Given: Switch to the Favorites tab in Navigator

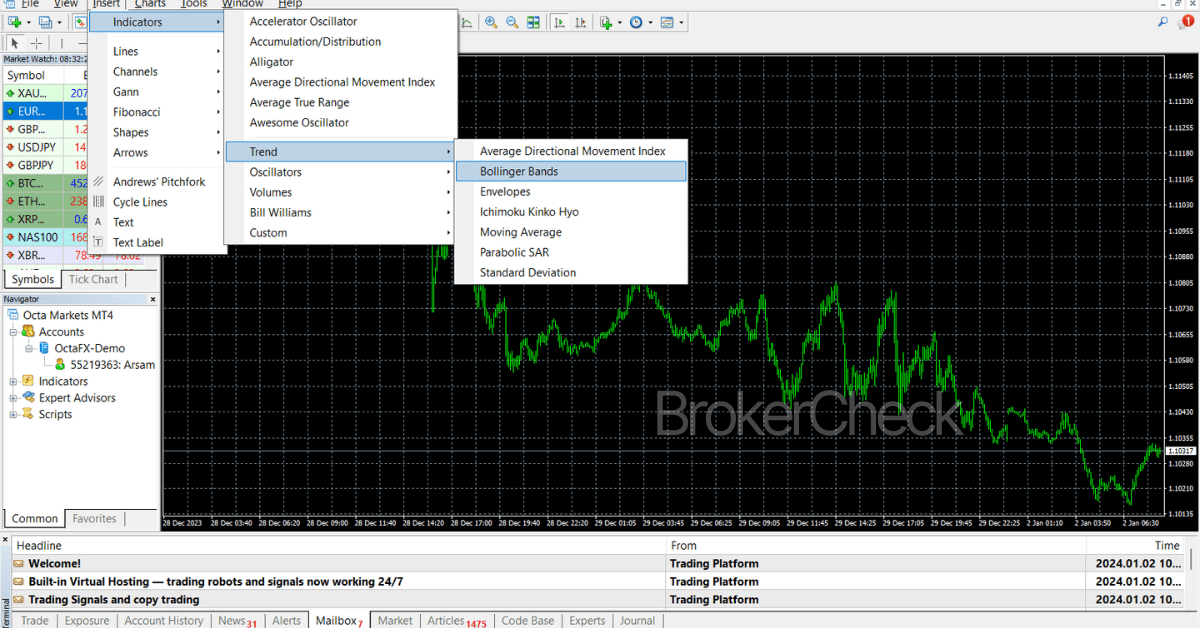Looking at the screenshot, I should pyautogui.click(x=94, y=518).
